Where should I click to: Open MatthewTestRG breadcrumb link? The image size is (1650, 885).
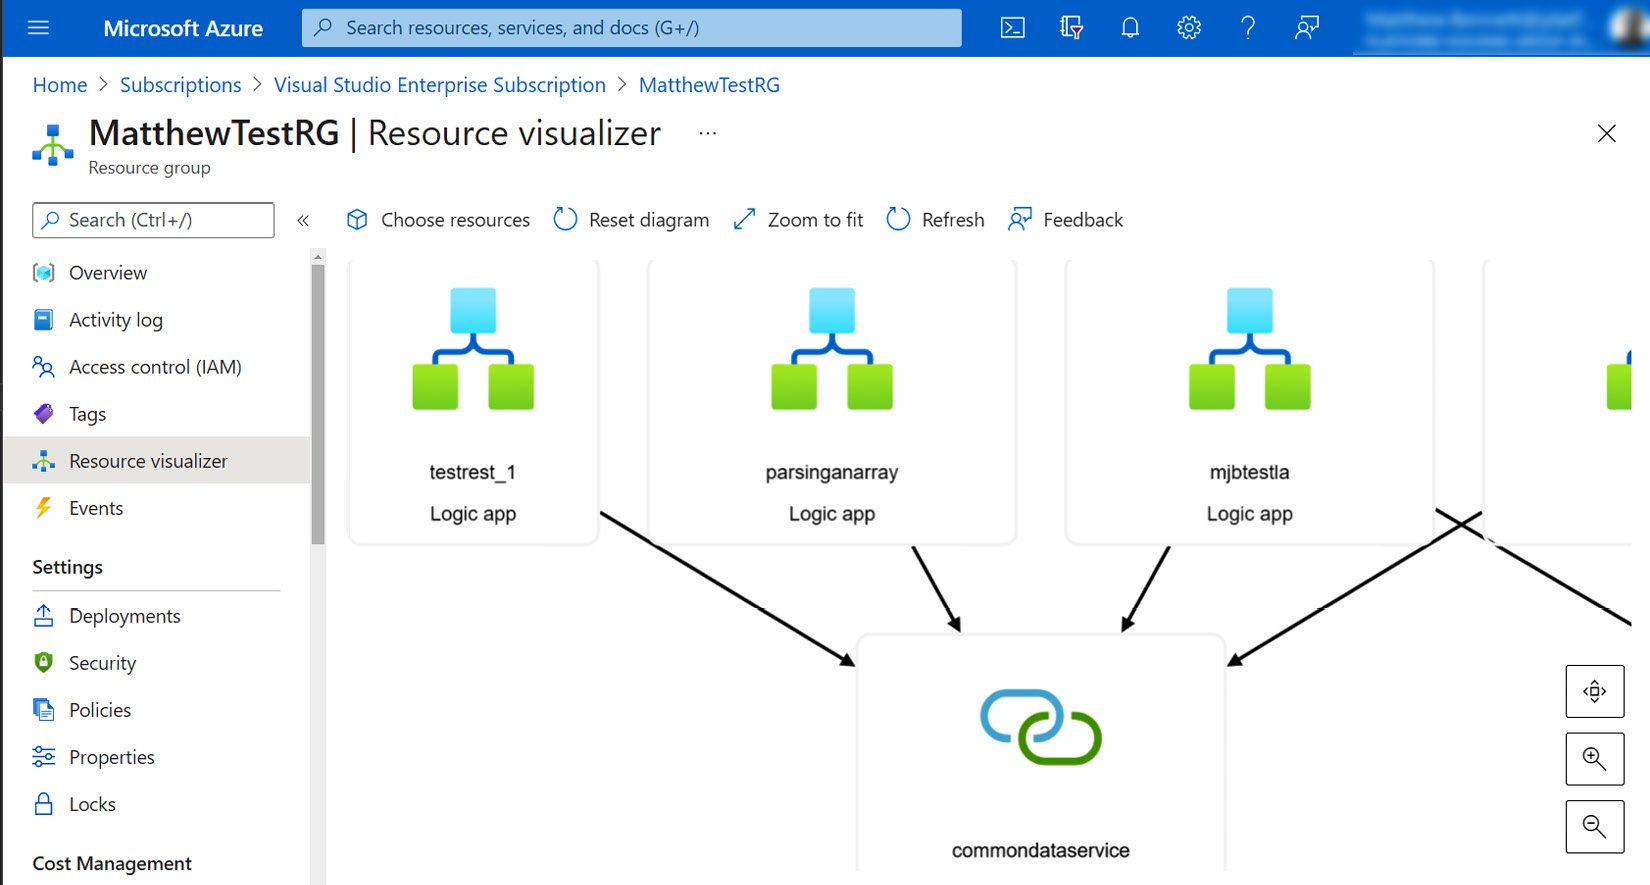[709, 85]
